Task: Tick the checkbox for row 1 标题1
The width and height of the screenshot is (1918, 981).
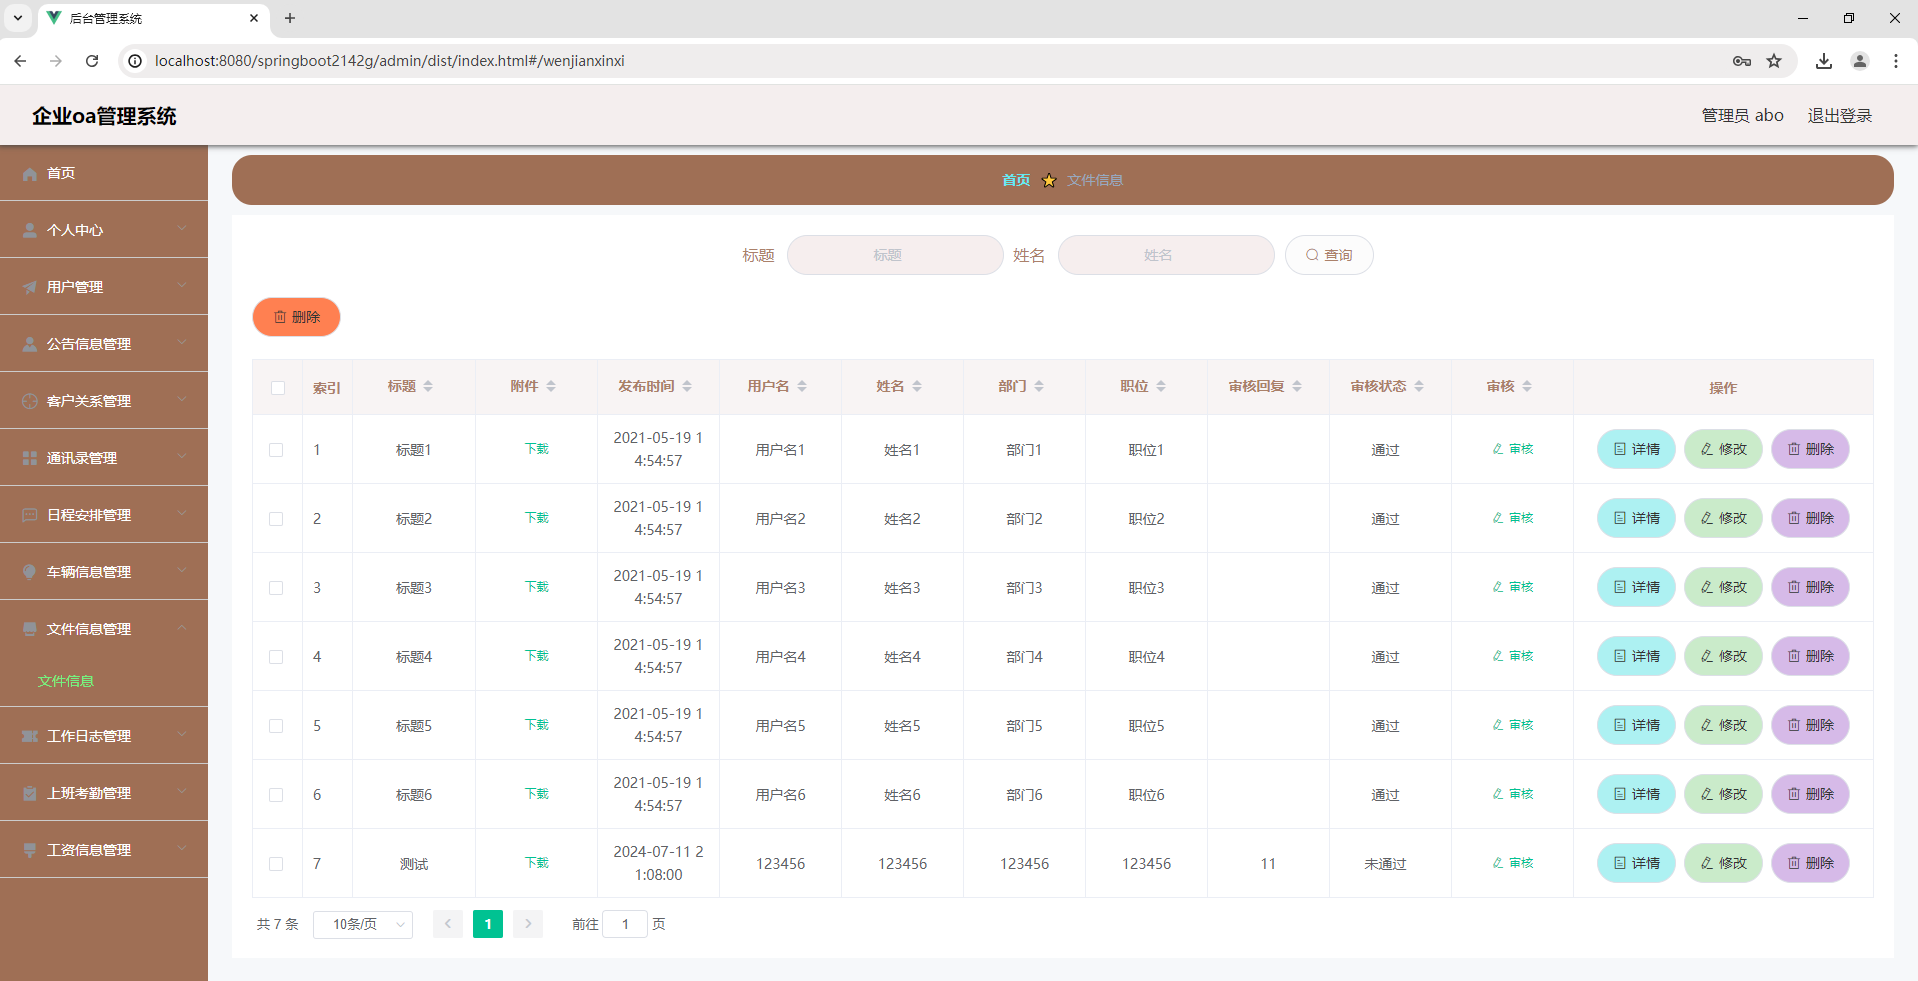Action: 277,449
